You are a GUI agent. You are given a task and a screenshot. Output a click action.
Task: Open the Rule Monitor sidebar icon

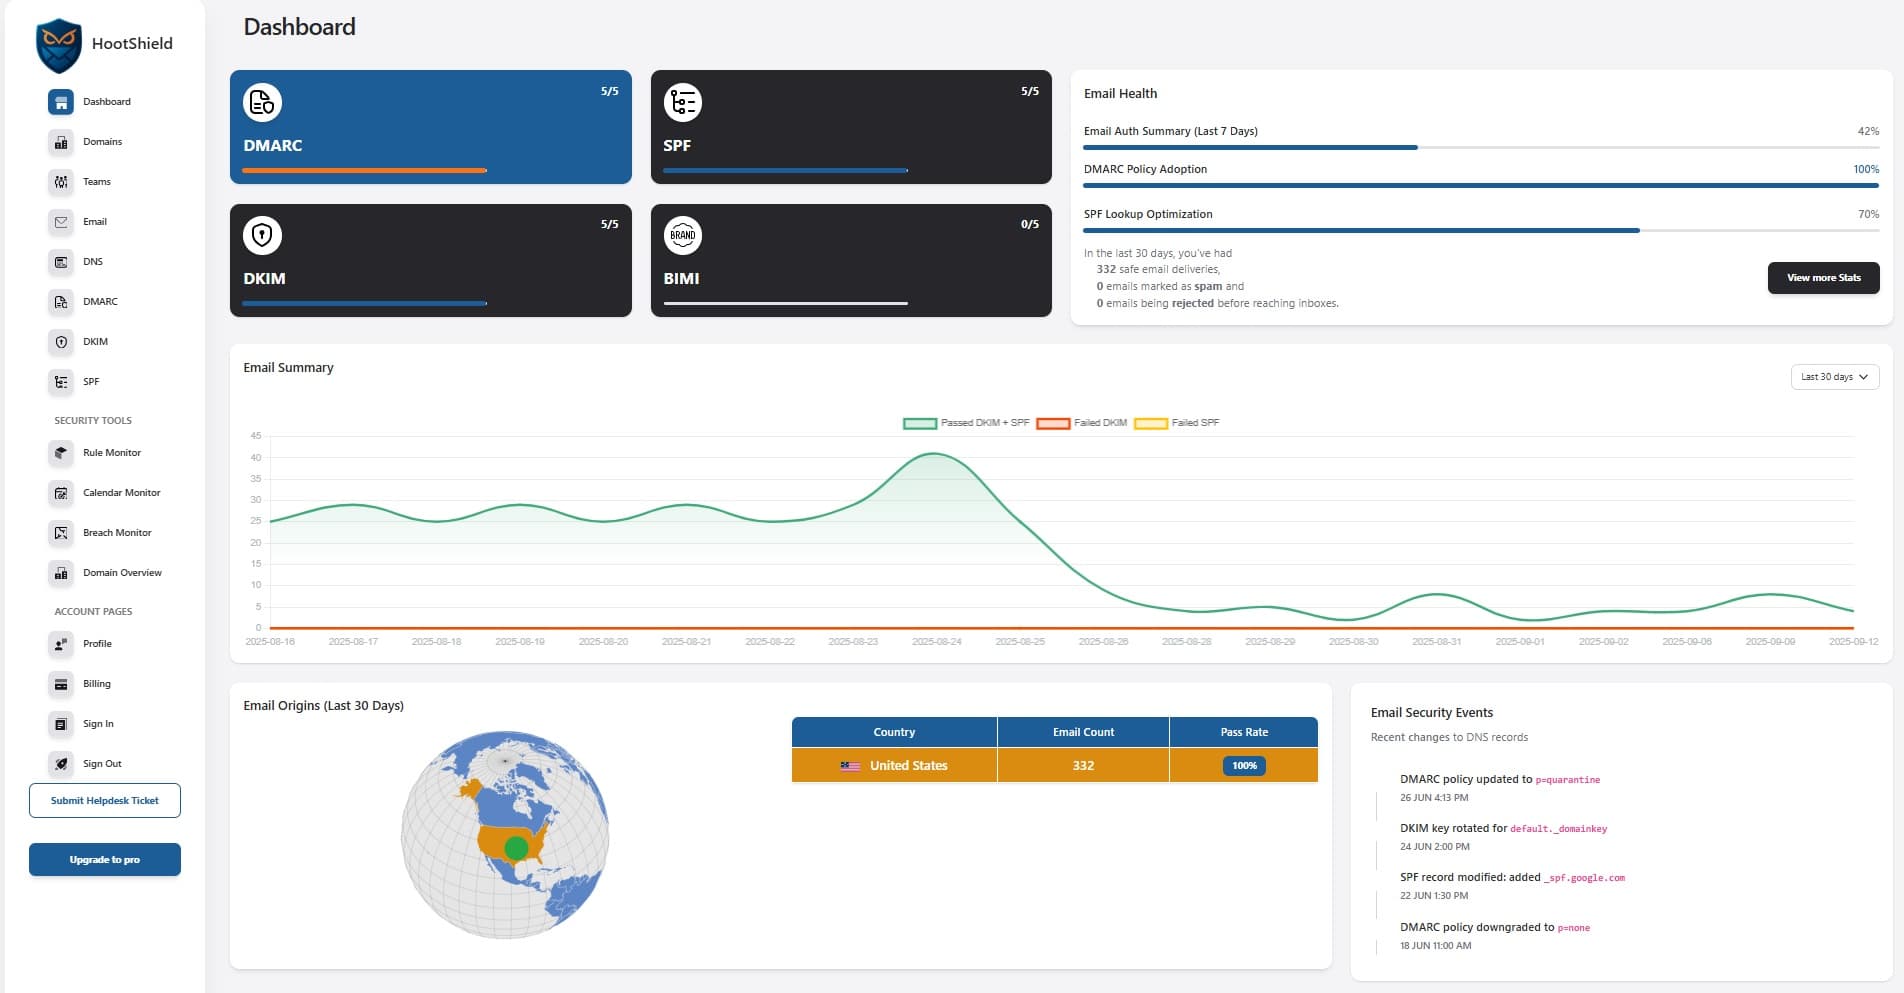coord(61,453)
